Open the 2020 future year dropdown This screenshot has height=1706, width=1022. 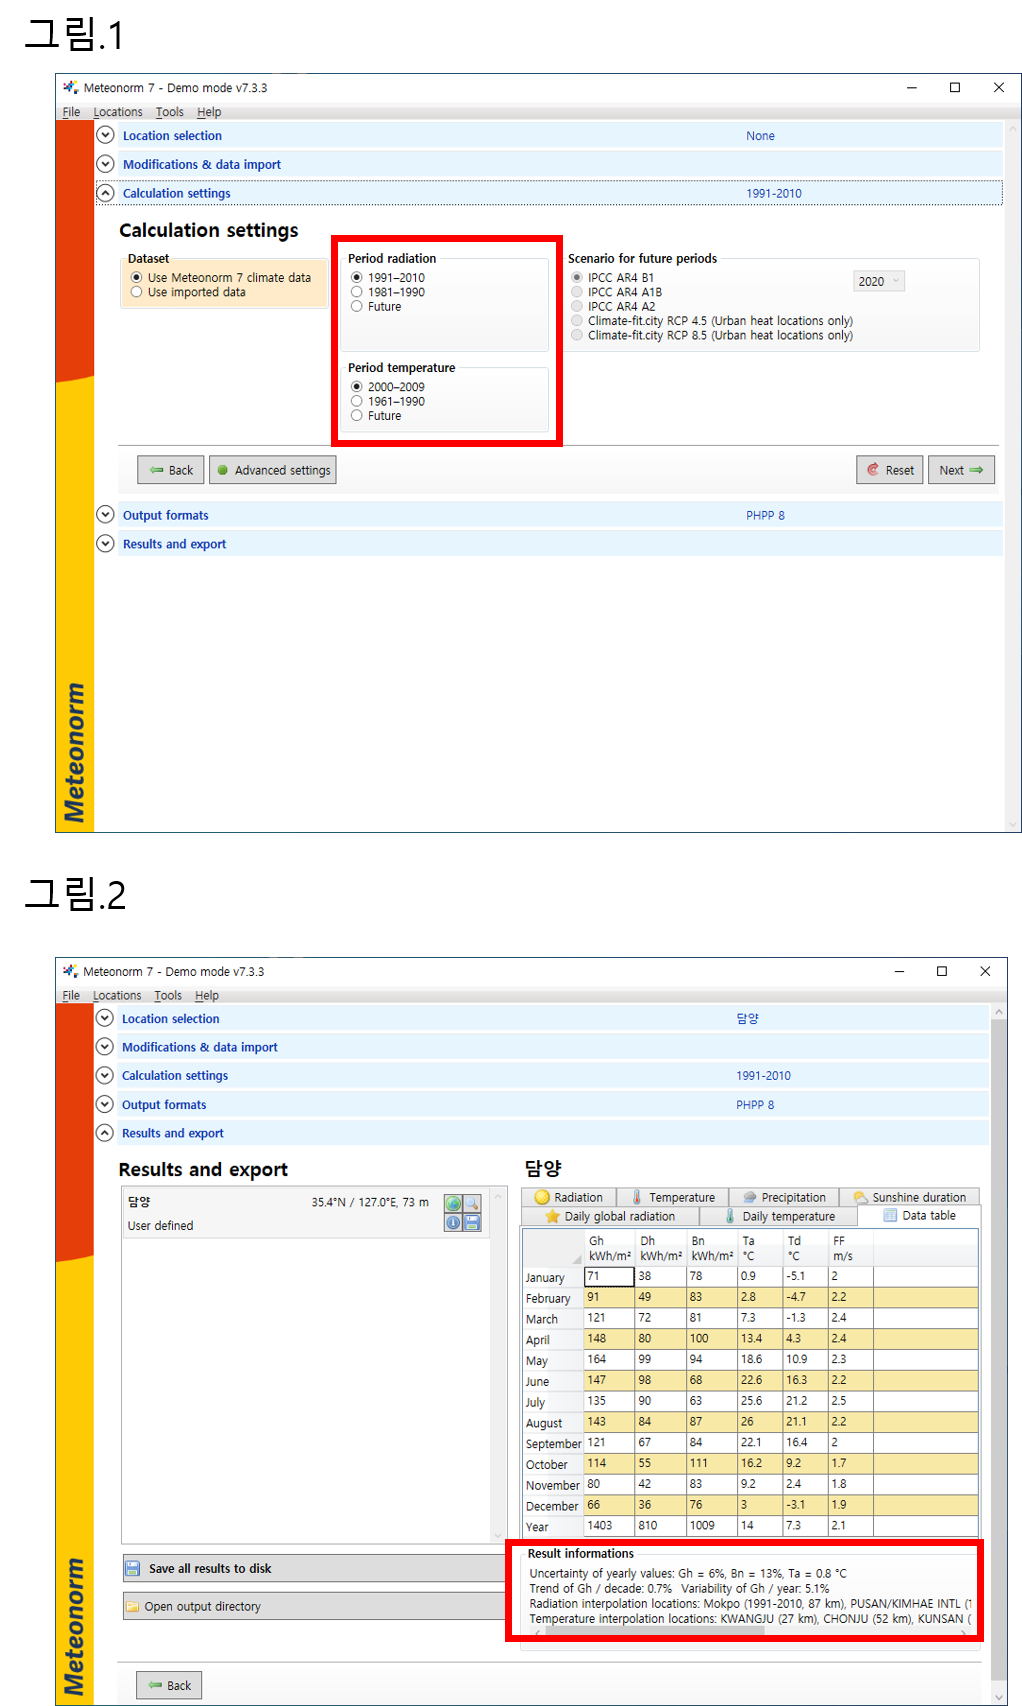pos(879,281)
